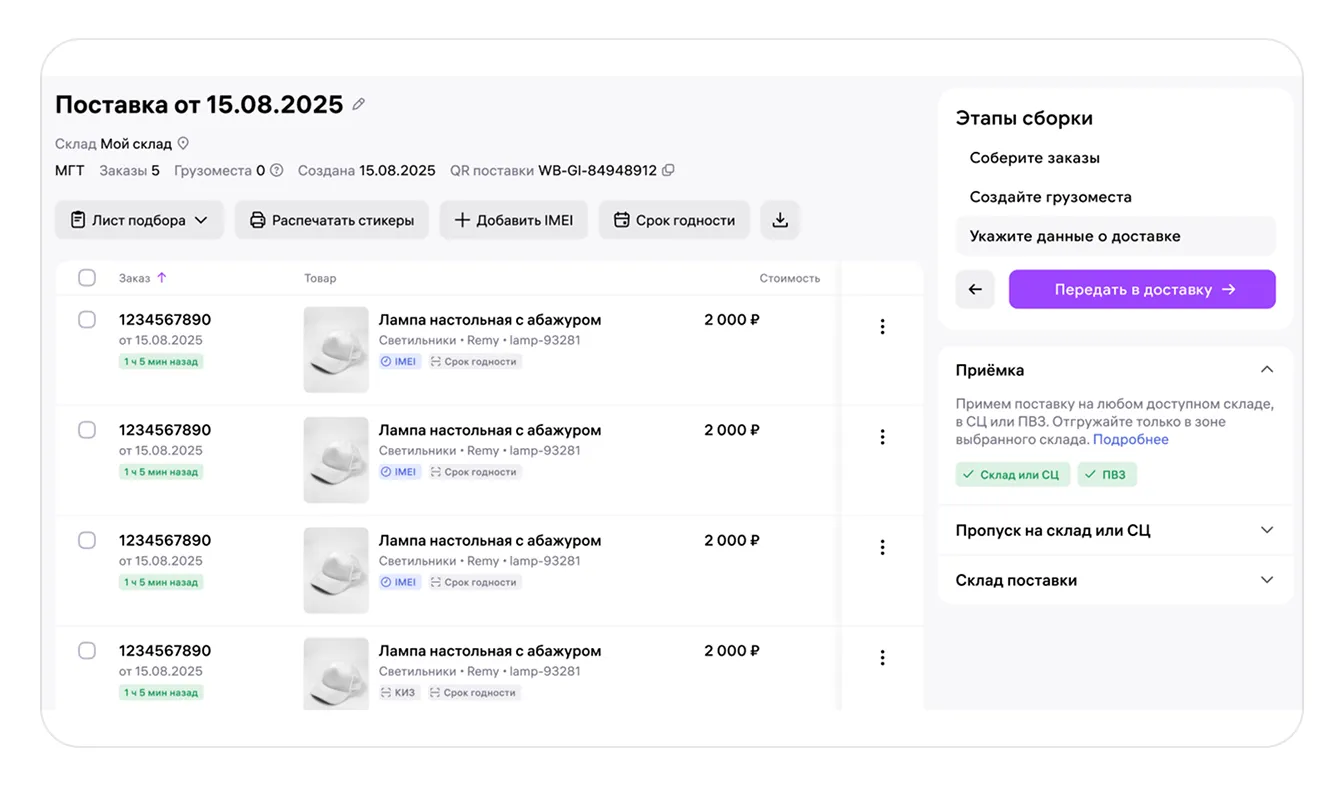Select the Создайте грузоместа stage
The image size is (1344, 786).
click(x=1051, y=197)
